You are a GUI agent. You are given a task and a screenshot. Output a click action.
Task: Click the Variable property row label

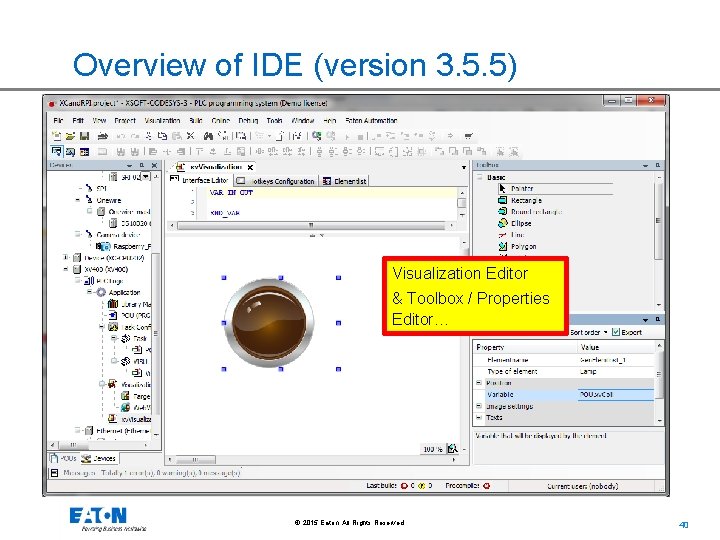click(x=500, y=394)
